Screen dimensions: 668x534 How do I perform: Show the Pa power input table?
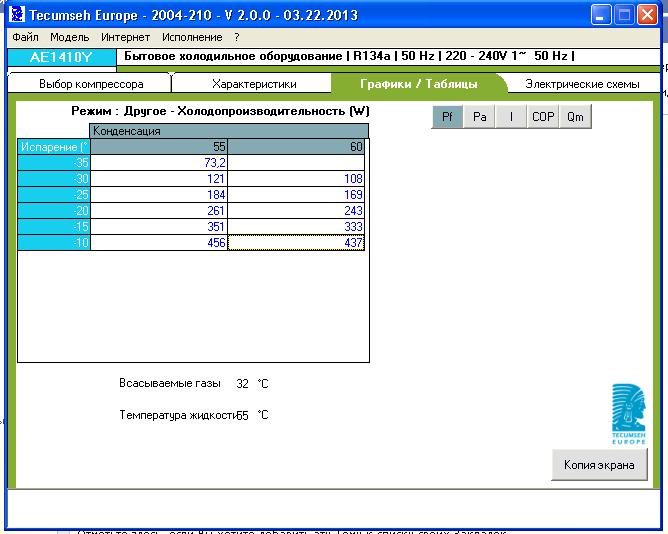coord(479,116)
